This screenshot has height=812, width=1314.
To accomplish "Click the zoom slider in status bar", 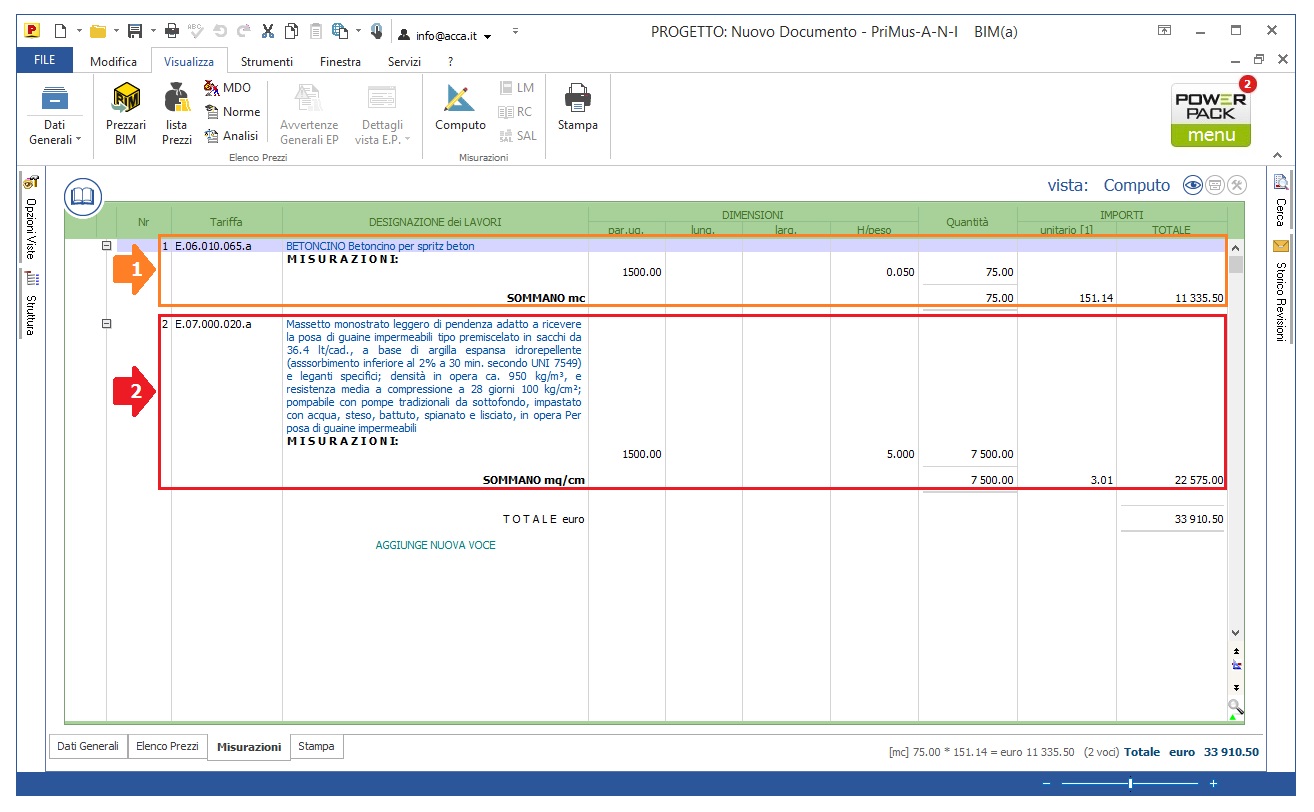I will [1130, 784].
